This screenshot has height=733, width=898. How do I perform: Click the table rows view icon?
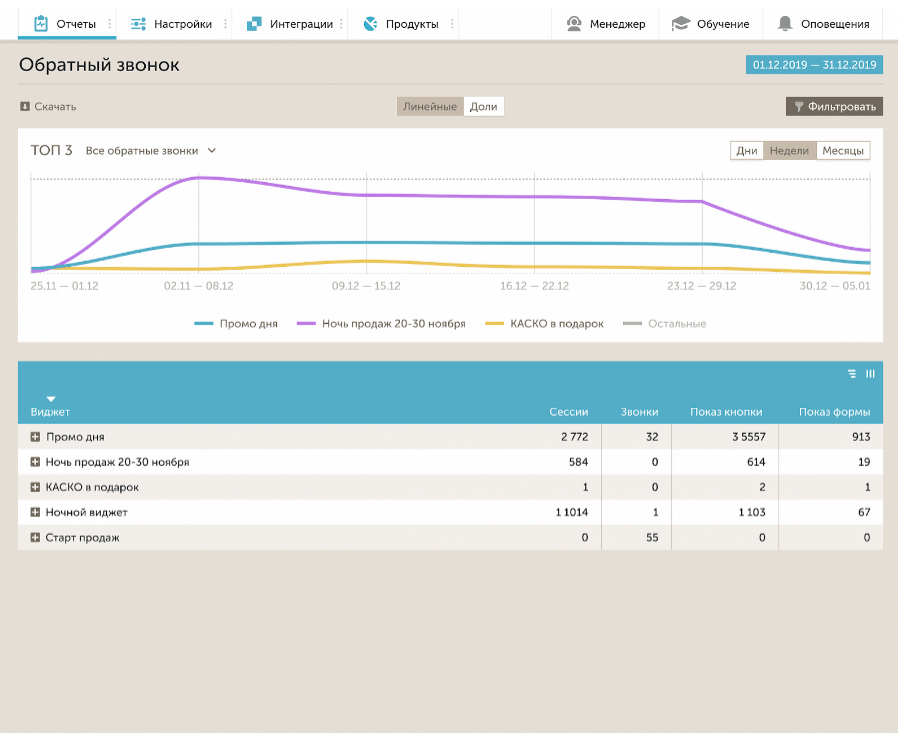[852, 374]
